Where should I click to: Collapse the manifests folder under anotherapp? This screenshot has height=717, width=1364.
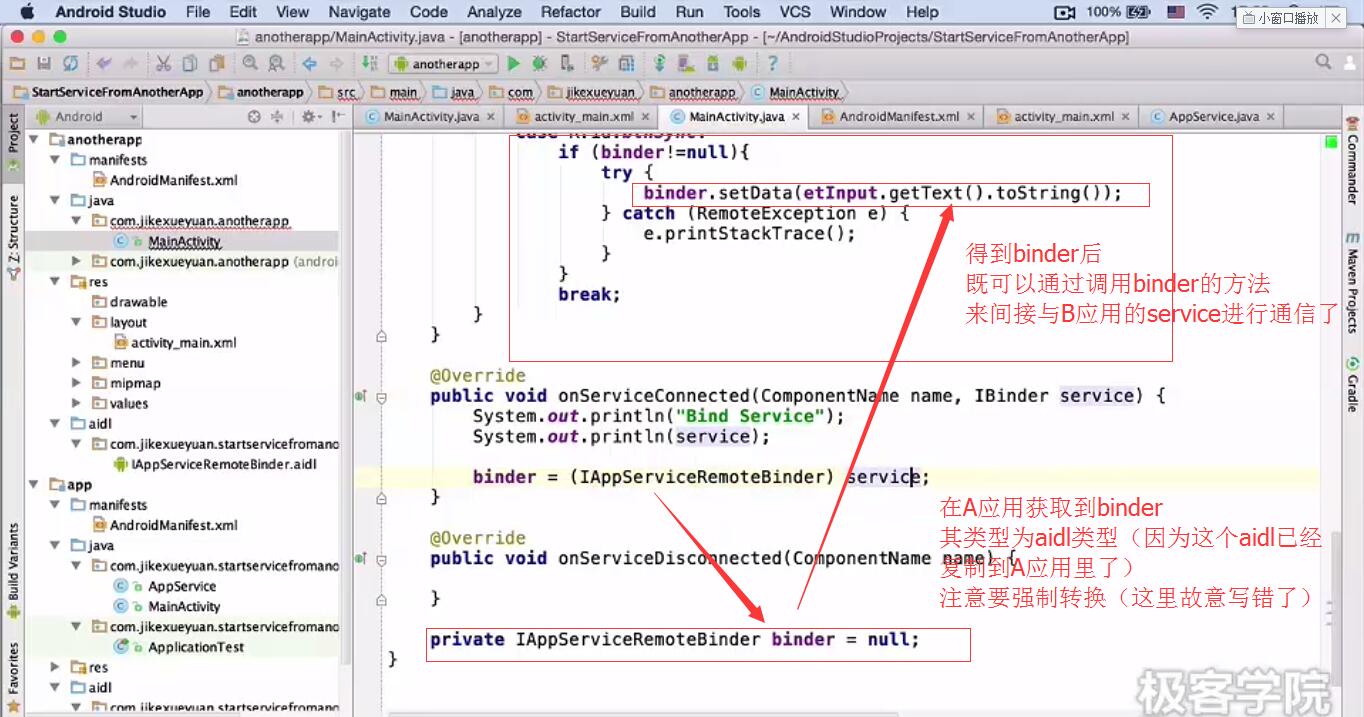point(56,160)
